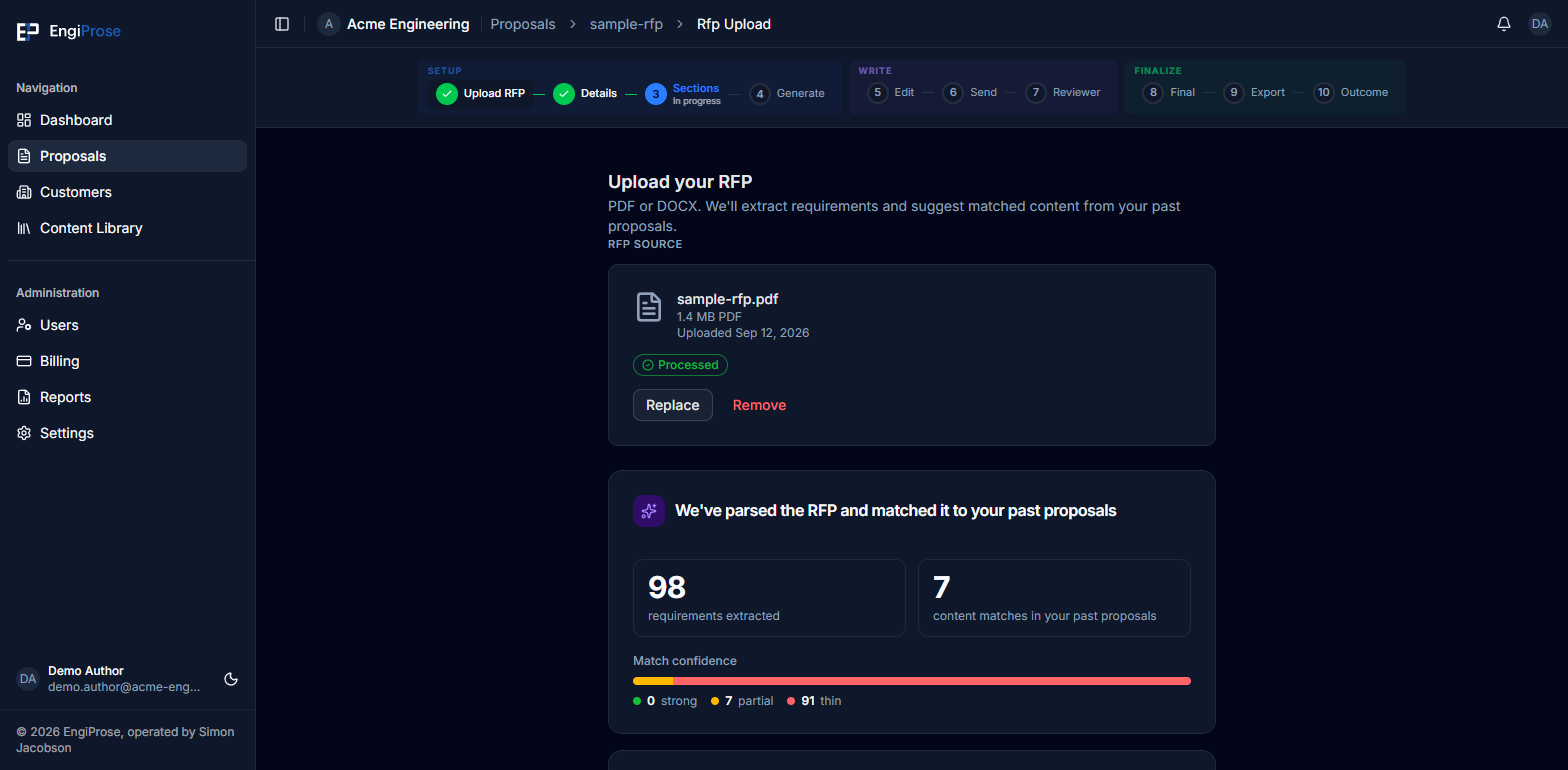The width and height of the screenshot is (1568, 770).
Task: Click the Proposals breadcrumb link
Action: [x=523, y=24]
